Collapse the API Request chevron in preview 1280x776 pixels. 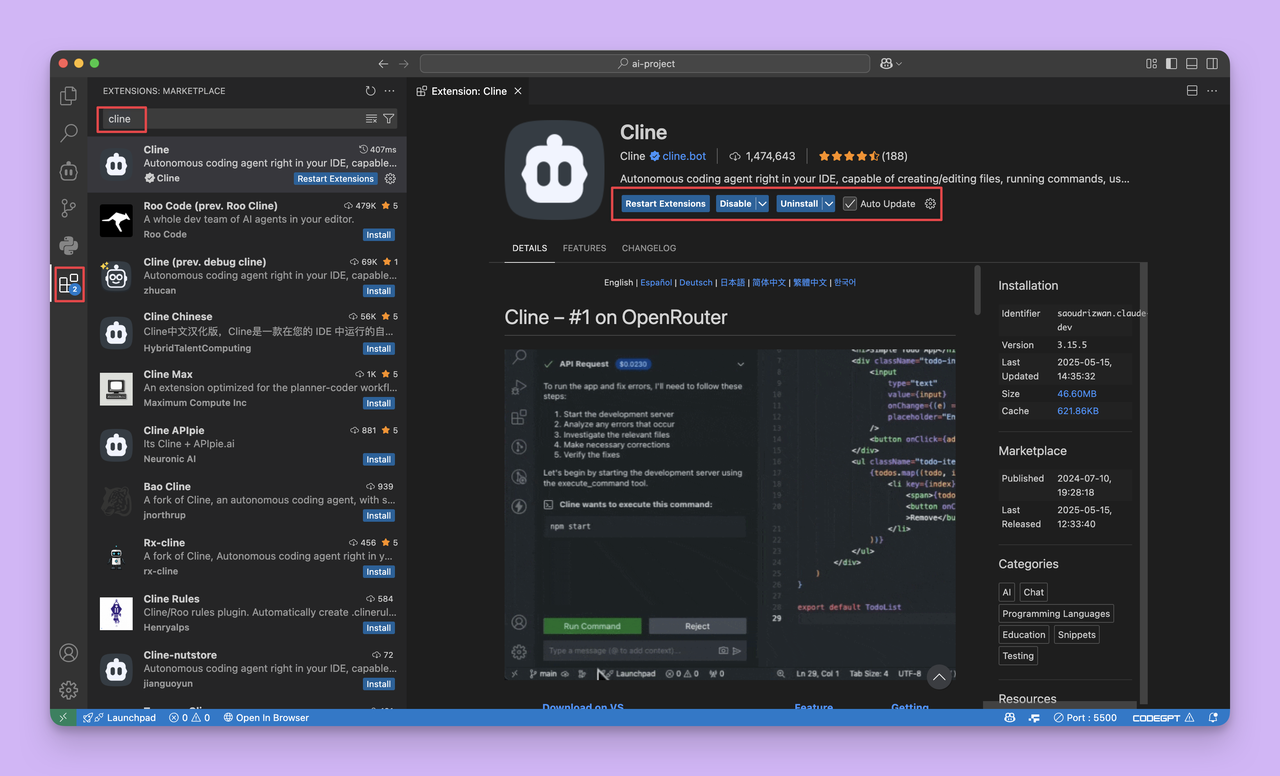(x=741, y=364)
